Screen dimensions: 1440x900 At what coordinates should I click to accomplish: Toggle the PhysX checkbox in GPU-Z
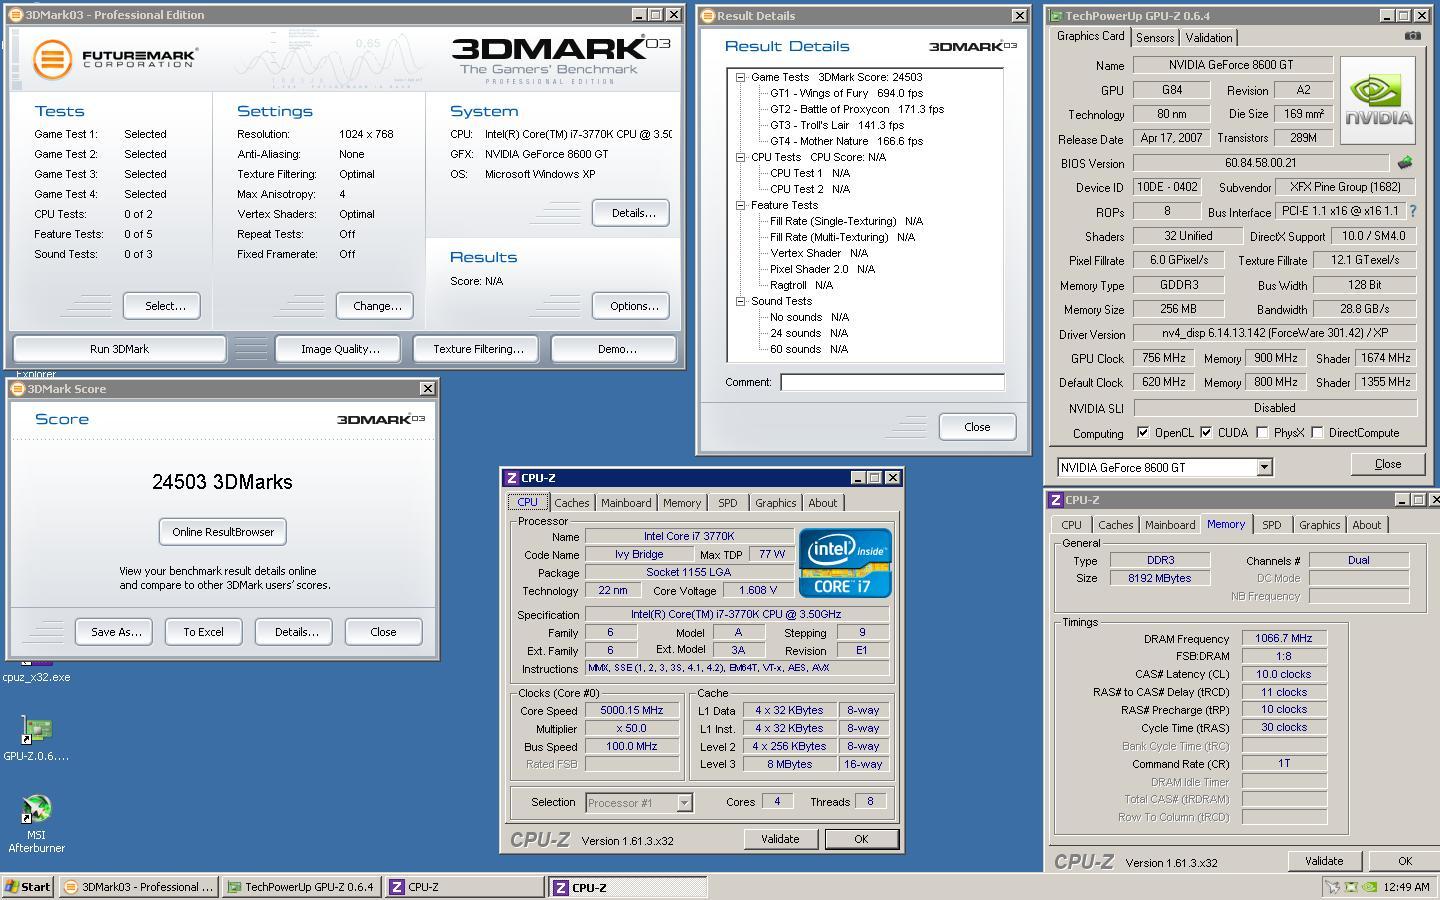pos(1262,433)
